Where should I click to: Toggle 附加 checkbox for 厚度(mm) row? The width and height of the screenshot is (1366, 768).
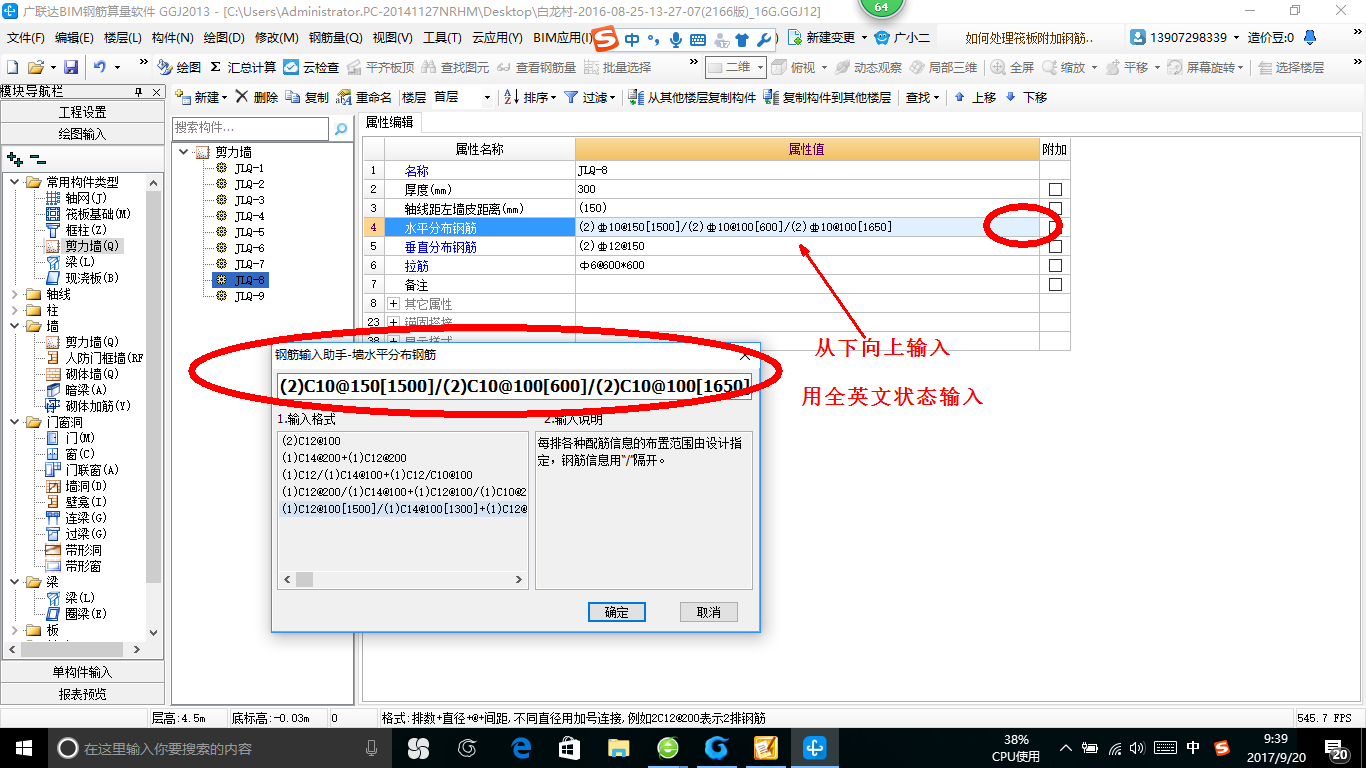tap(1055, 189)
